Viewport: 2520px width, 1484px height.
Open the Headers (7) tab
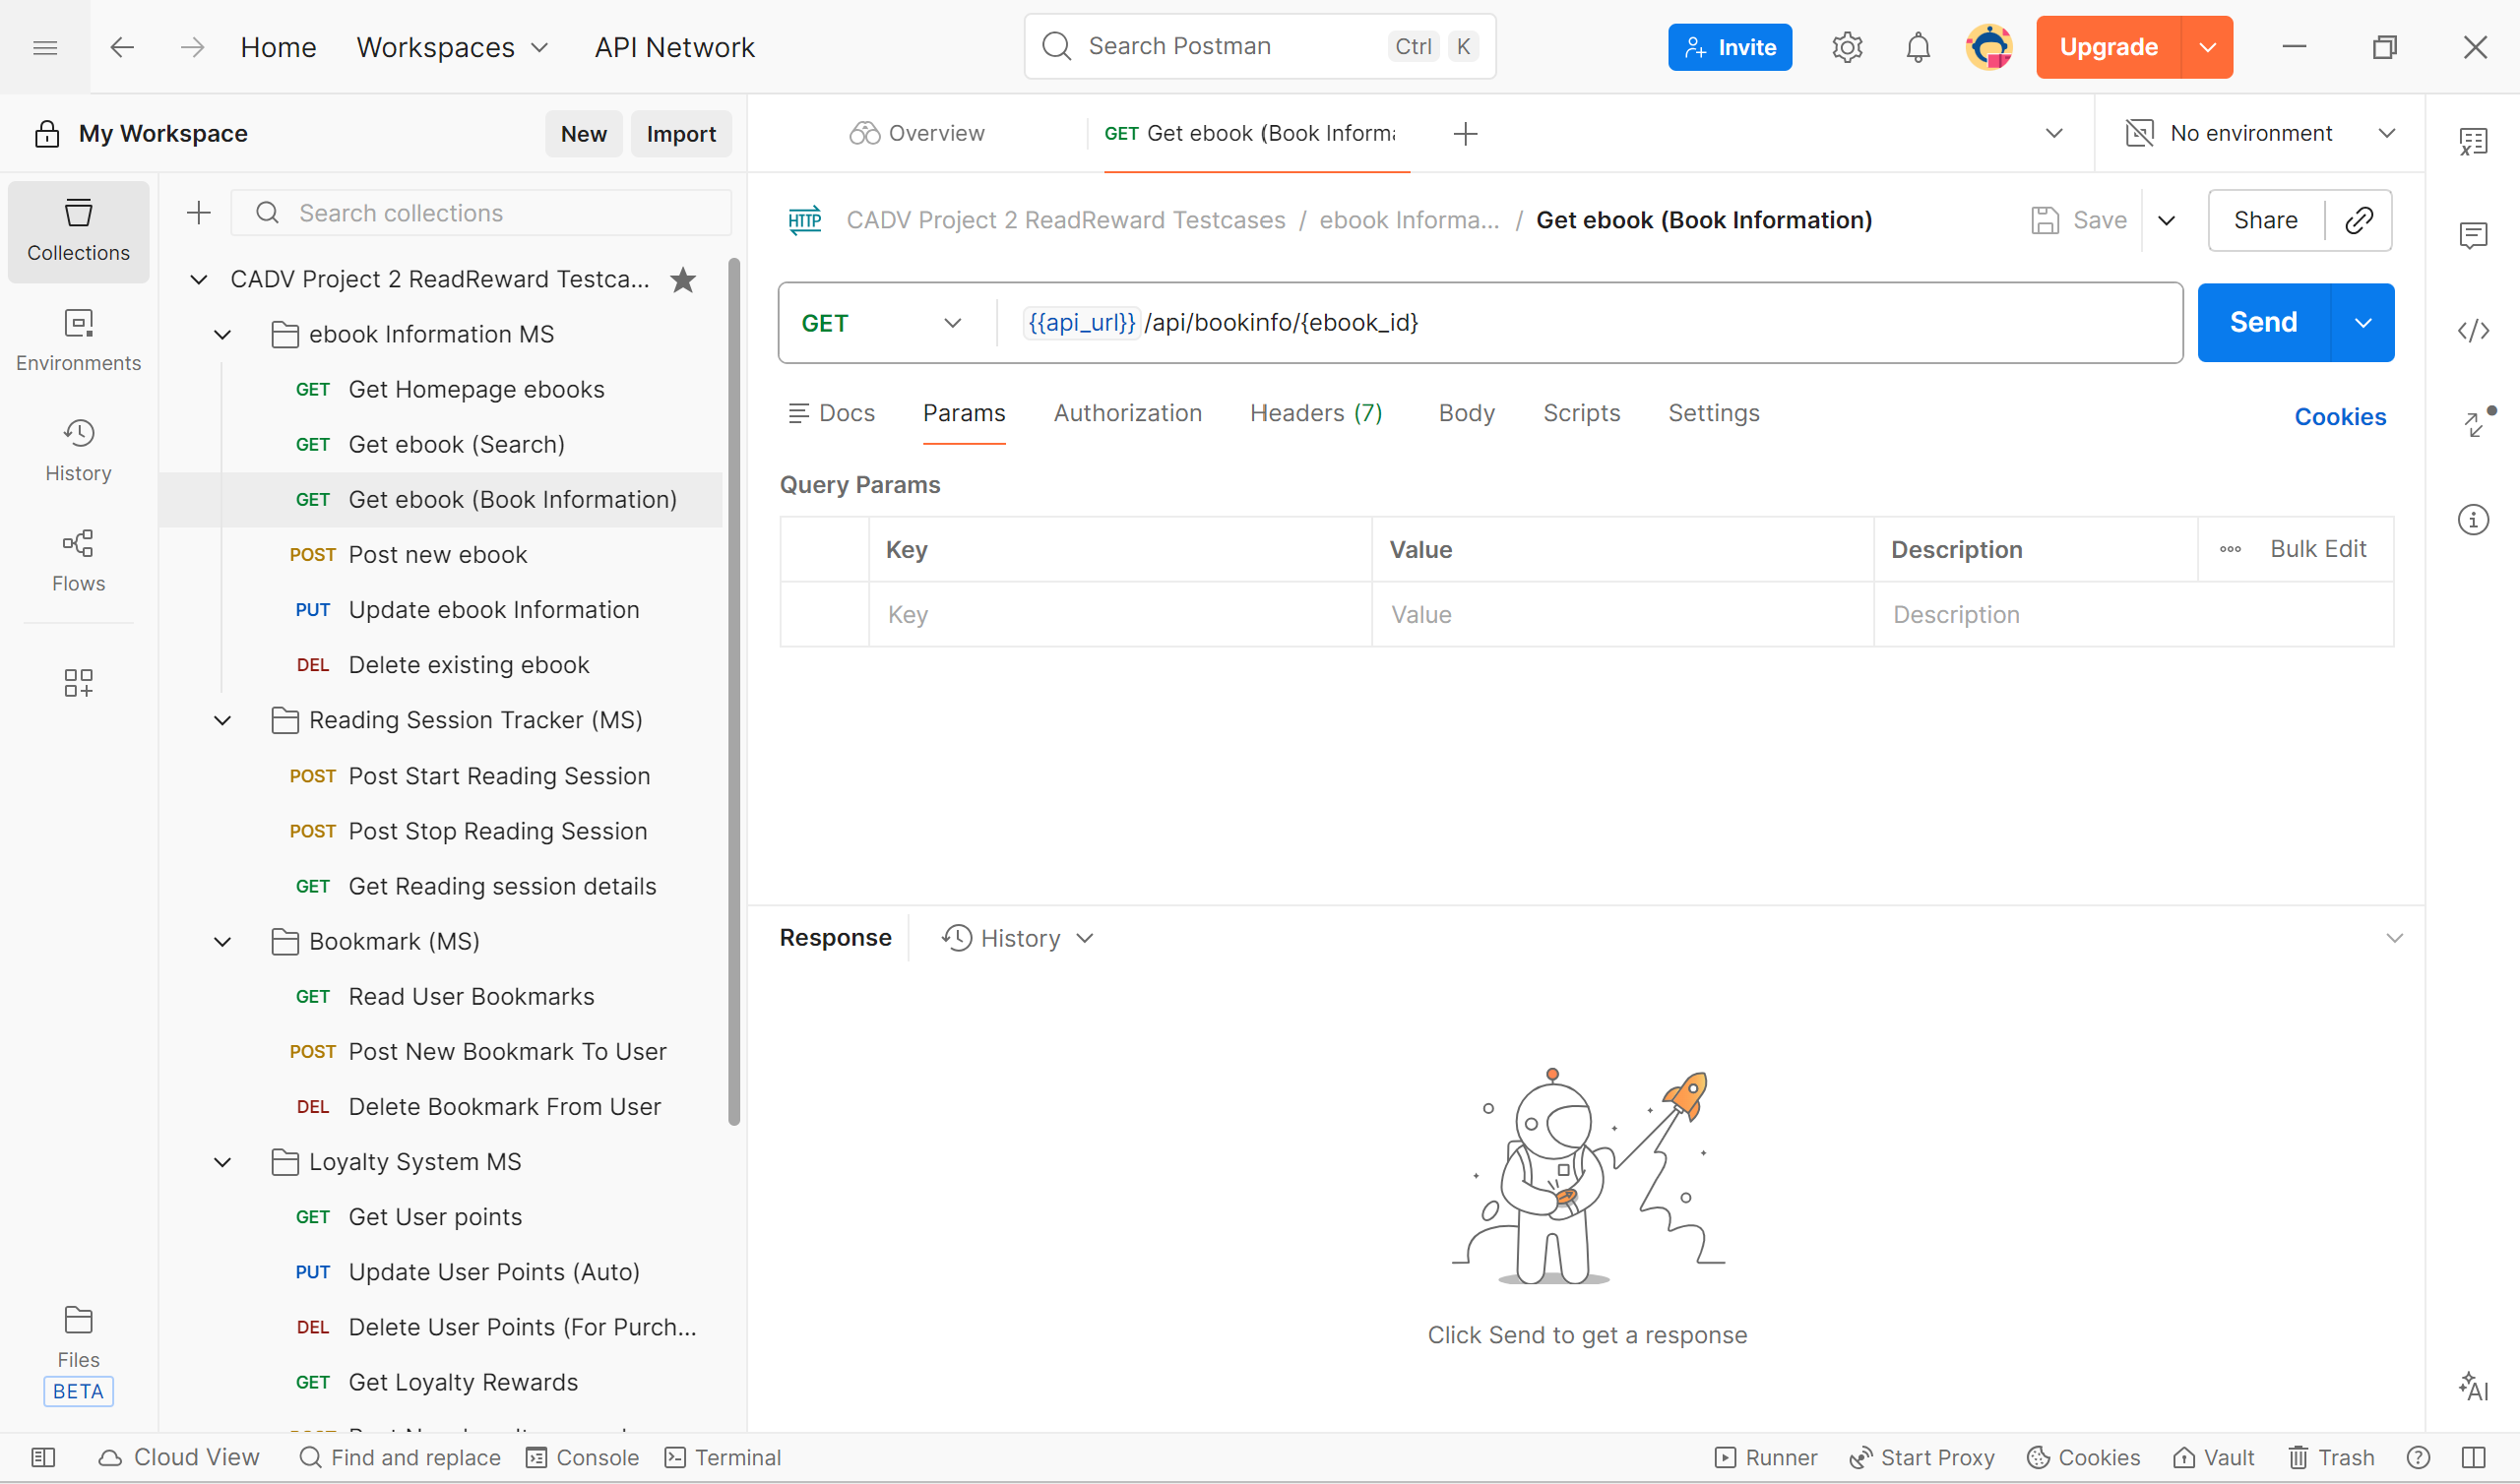[1315, 414]
